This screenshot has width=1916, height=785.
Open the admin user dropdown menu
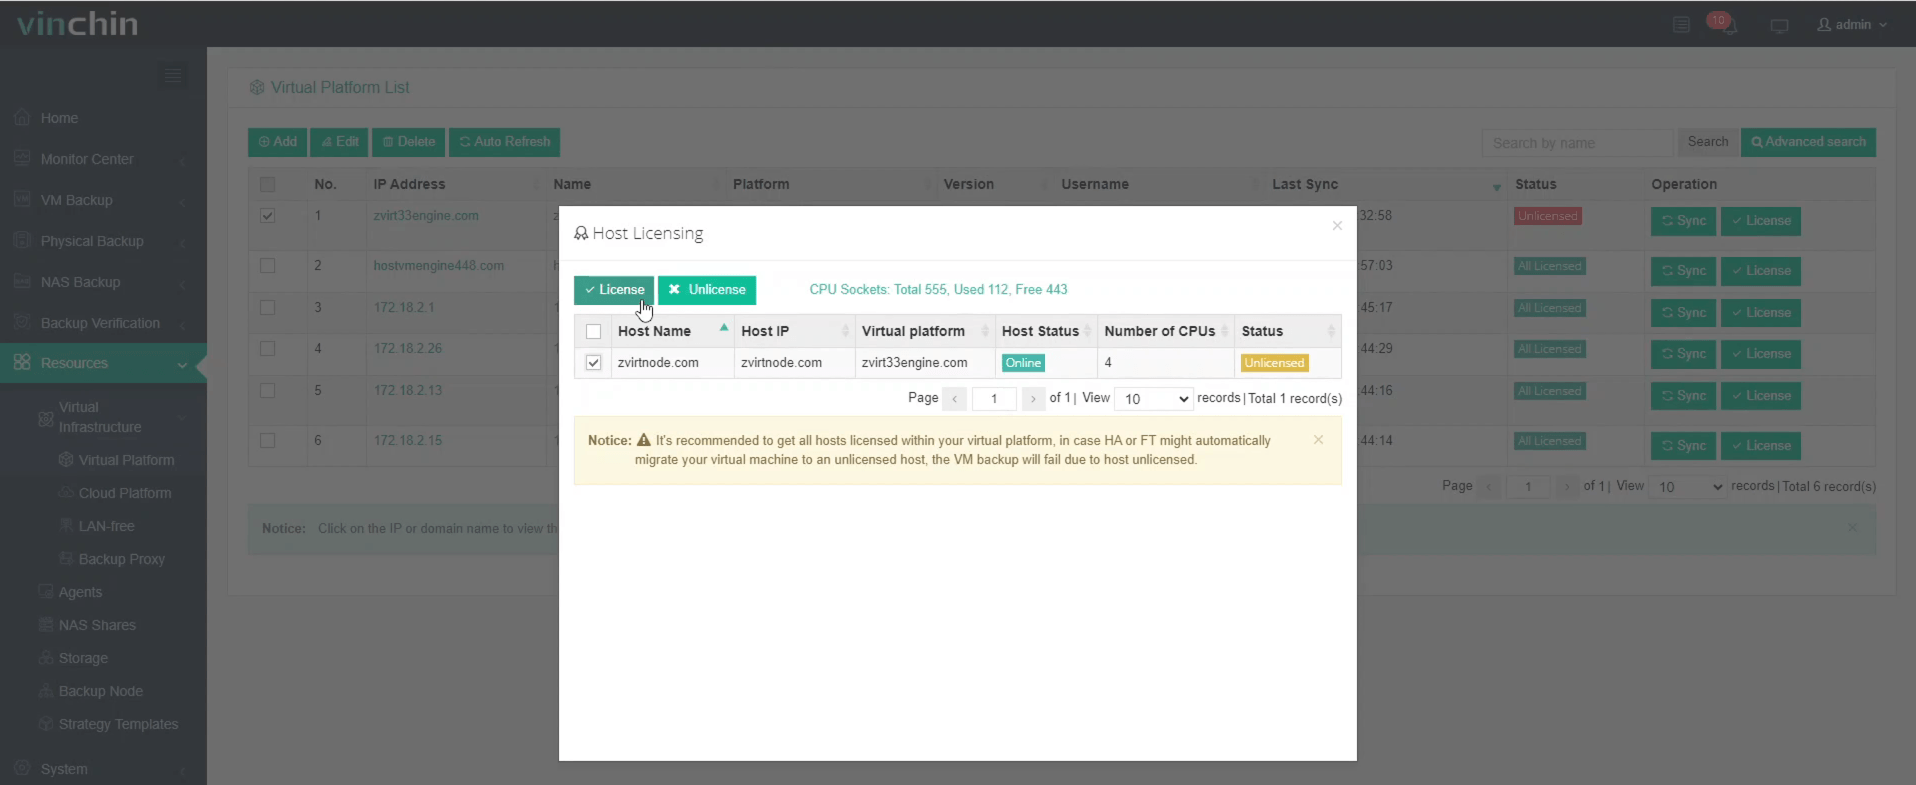click(x=1852, y=25)
